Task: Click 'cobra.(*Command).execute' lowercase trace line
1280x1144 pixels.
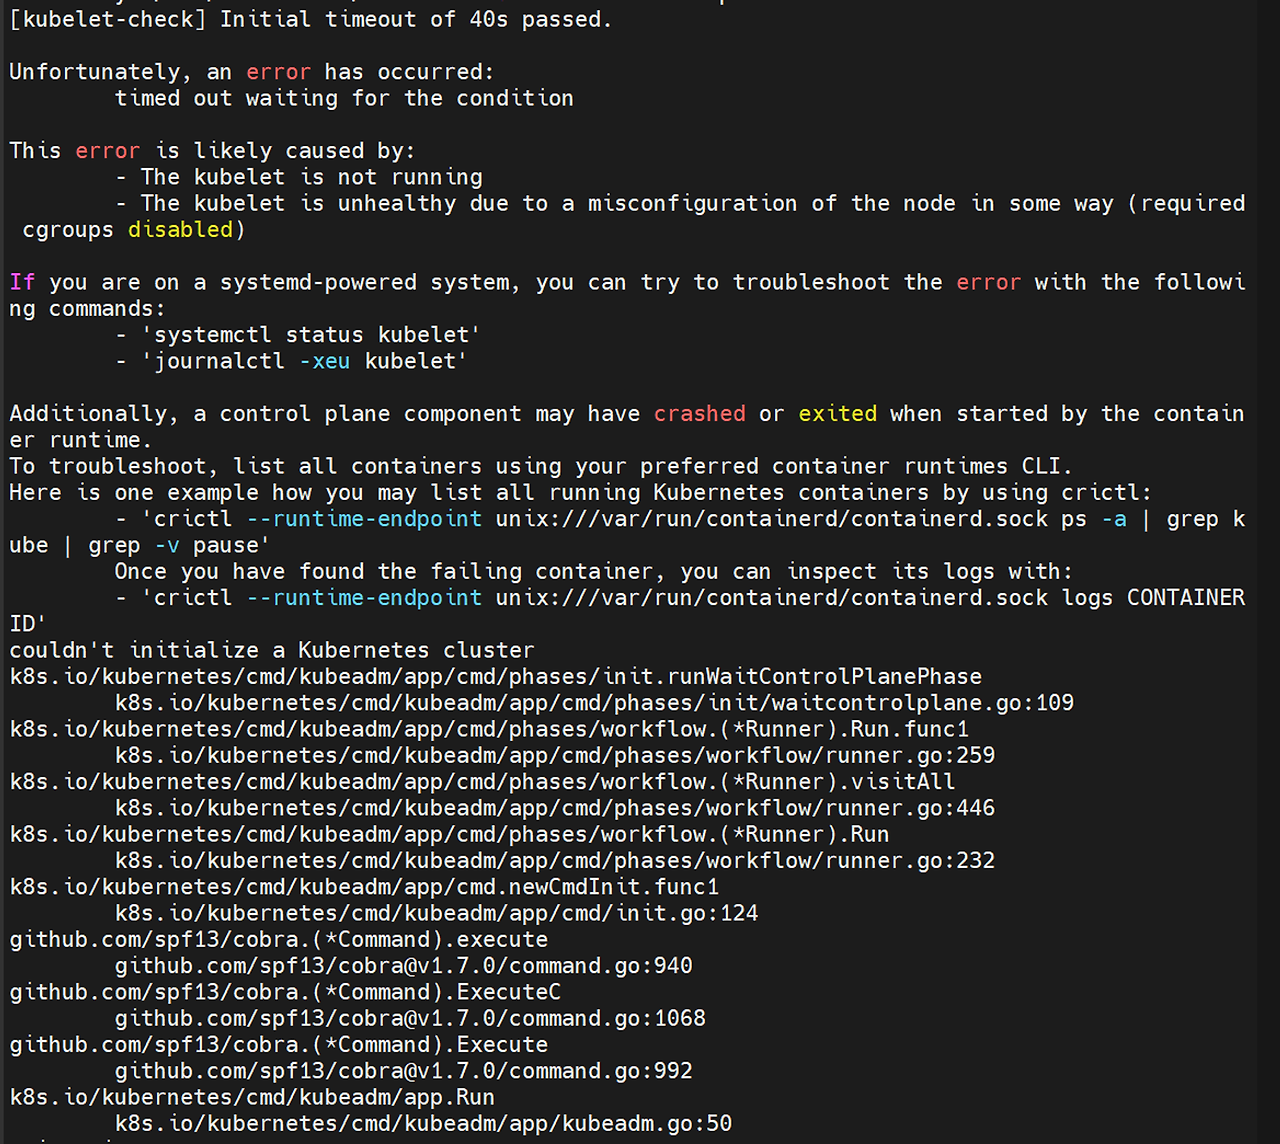Action: click(x=279, y=940)
